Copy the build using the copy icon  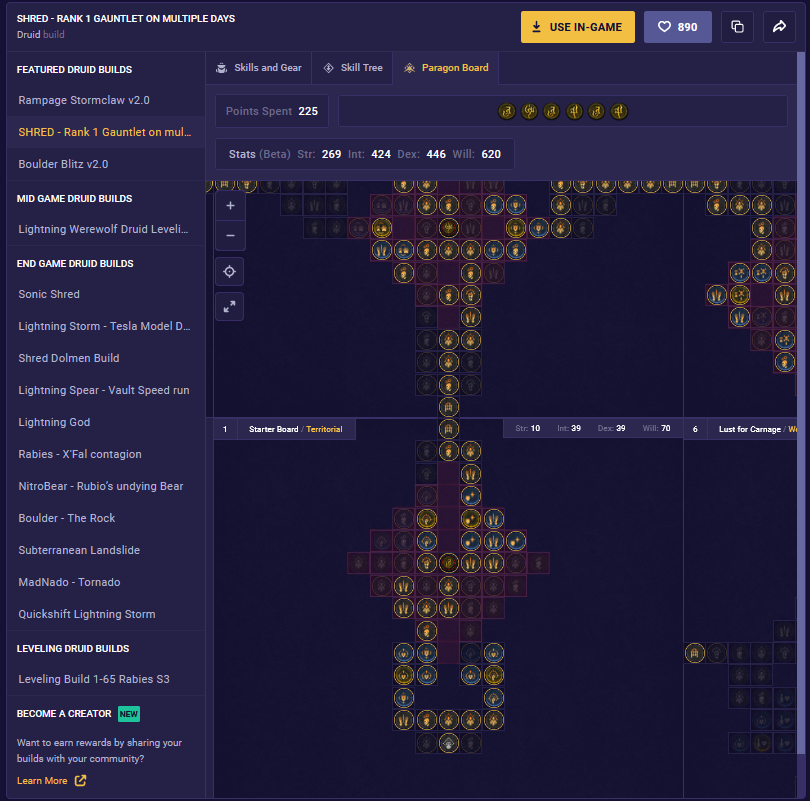tap(737, 27)
